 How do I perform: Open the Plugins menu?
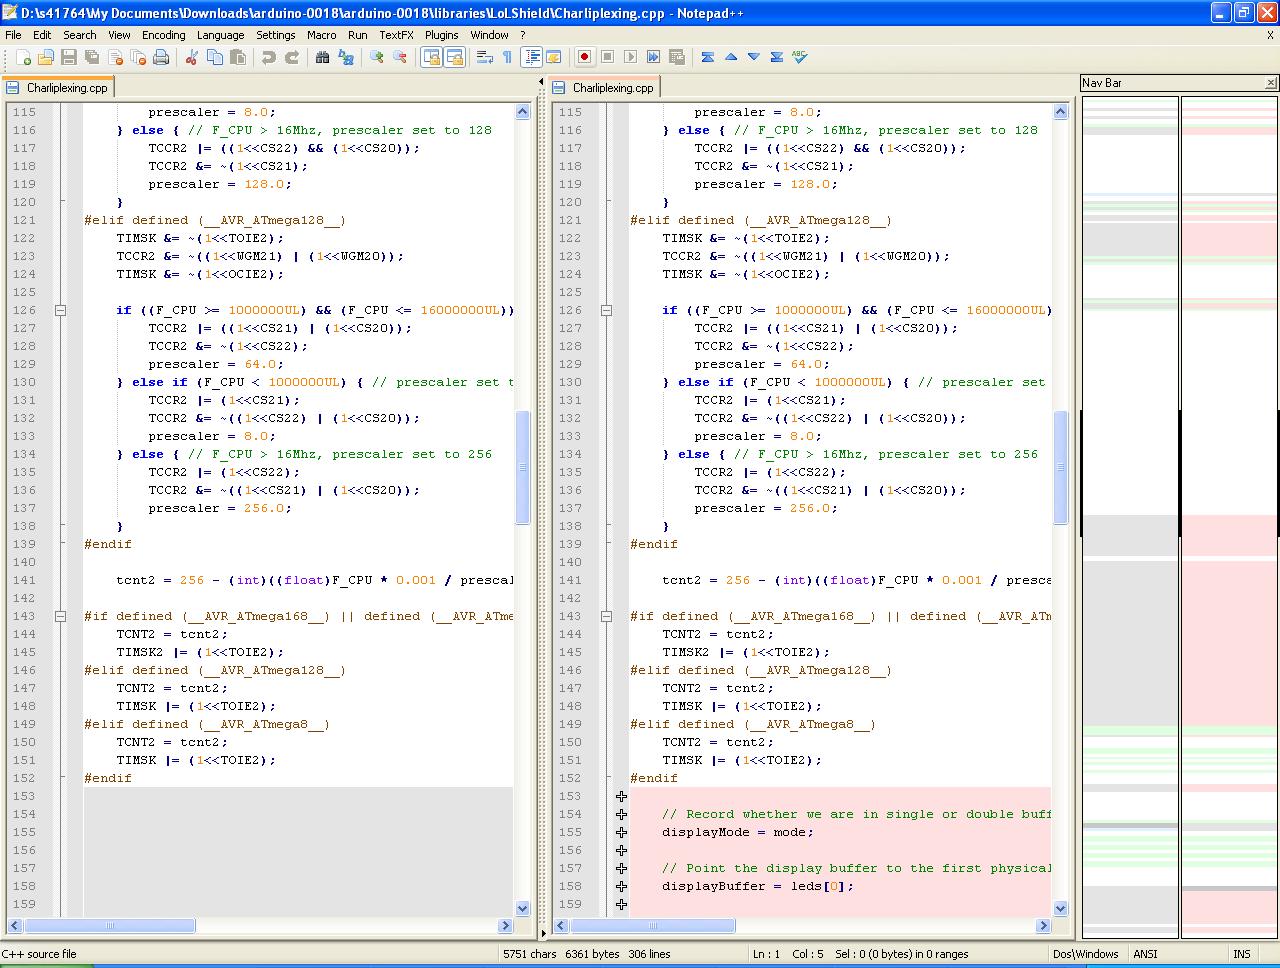pos(441,34)
